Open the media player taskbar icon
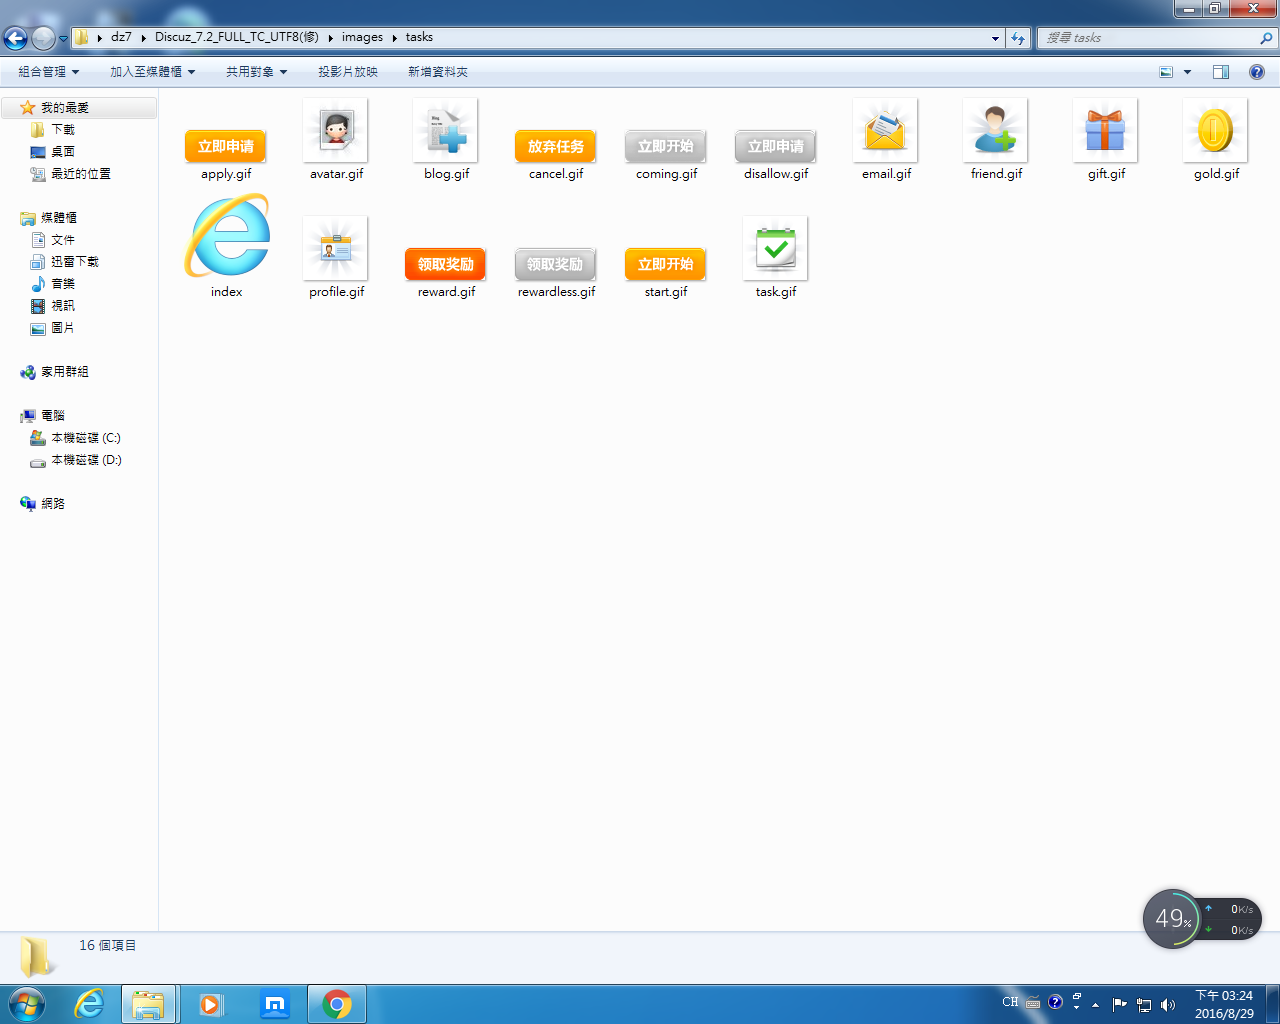The image size is (1280, 1024). (x=211, y=1004)
